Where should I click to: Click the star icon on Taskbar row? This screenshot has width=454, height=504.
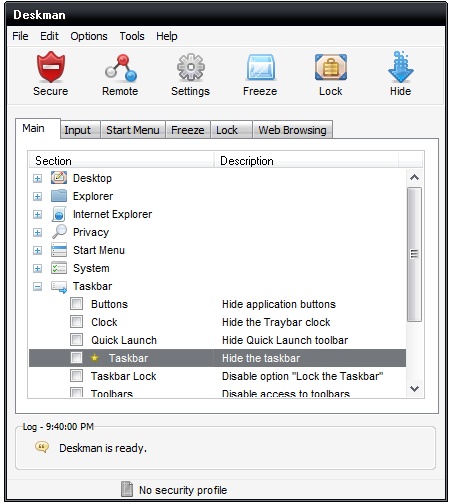point(95,358)
